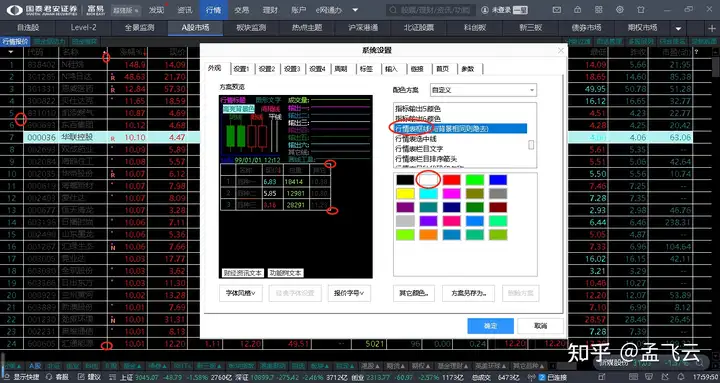Open the 全景监测 market tab
Viewport: 720px width, 383px height.
[140, 28]
